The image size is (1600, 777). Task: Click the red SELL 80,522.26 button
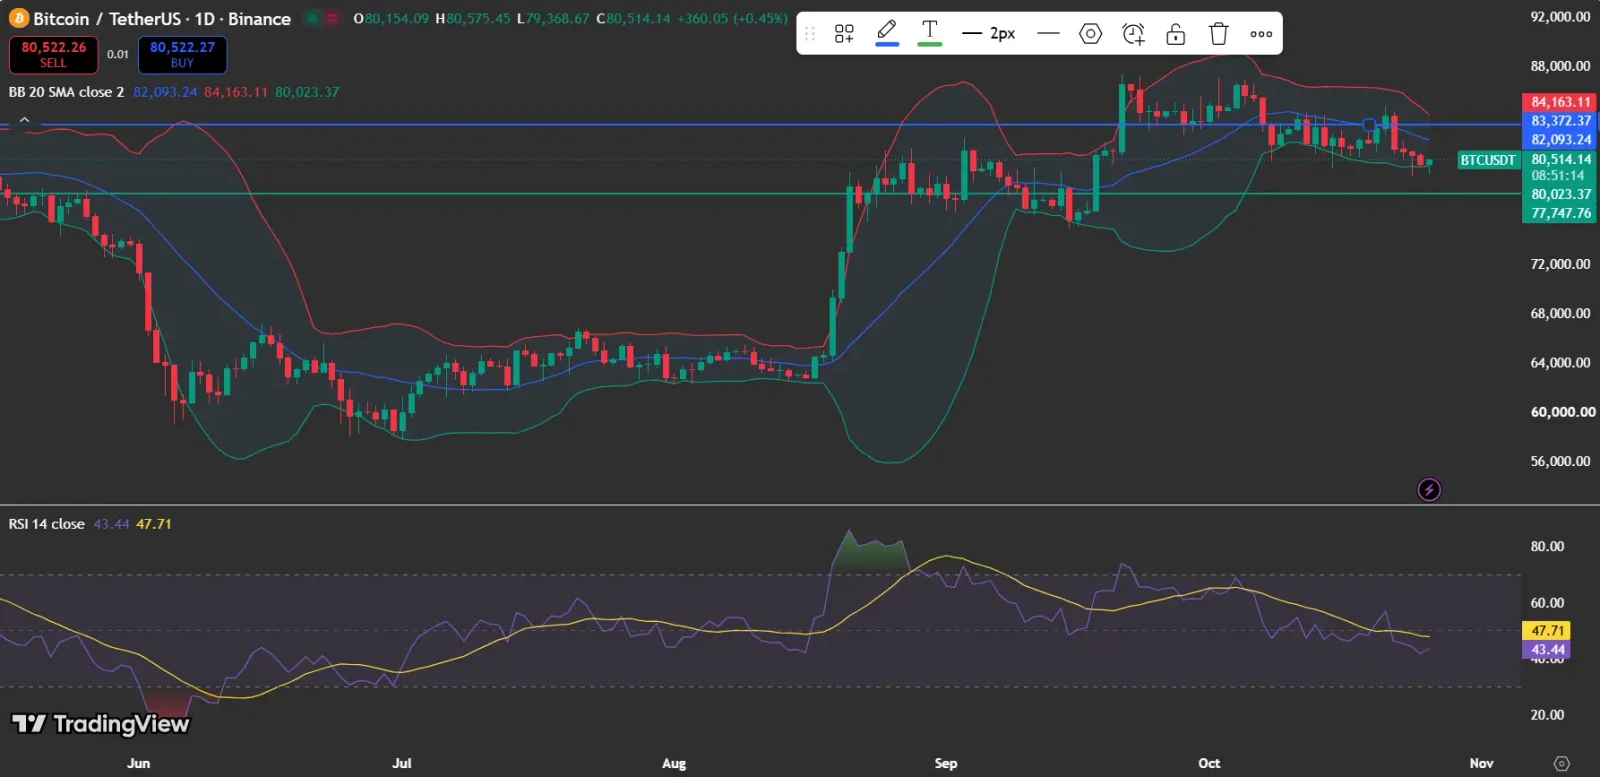click(x=54, y=55)
